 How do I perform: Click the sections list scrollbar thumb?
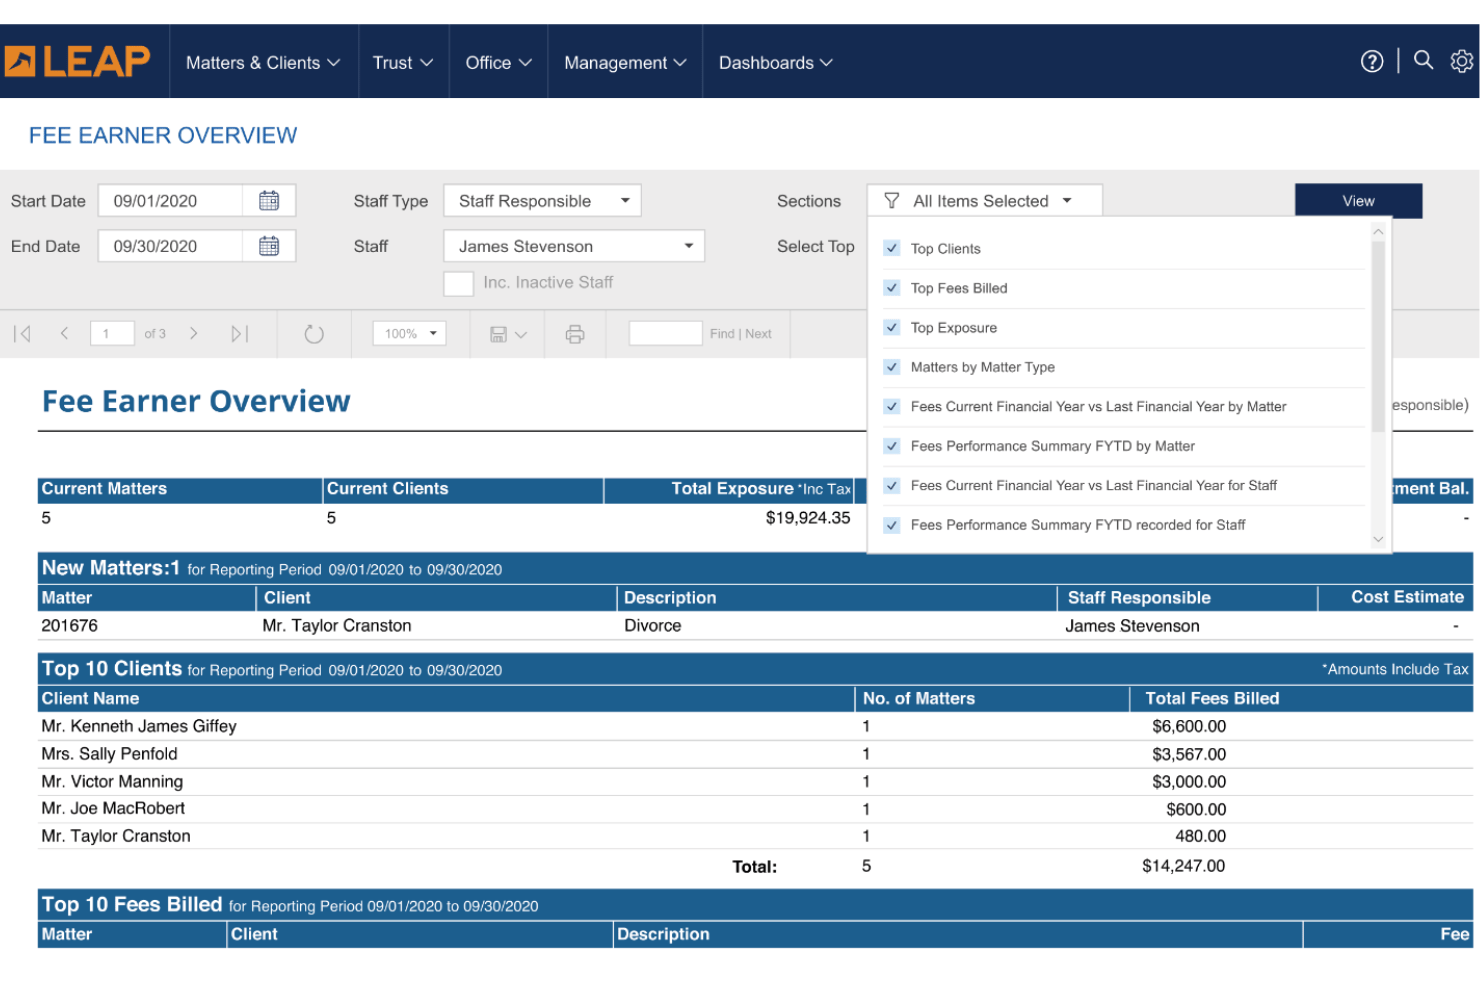tap(1378, 336)
